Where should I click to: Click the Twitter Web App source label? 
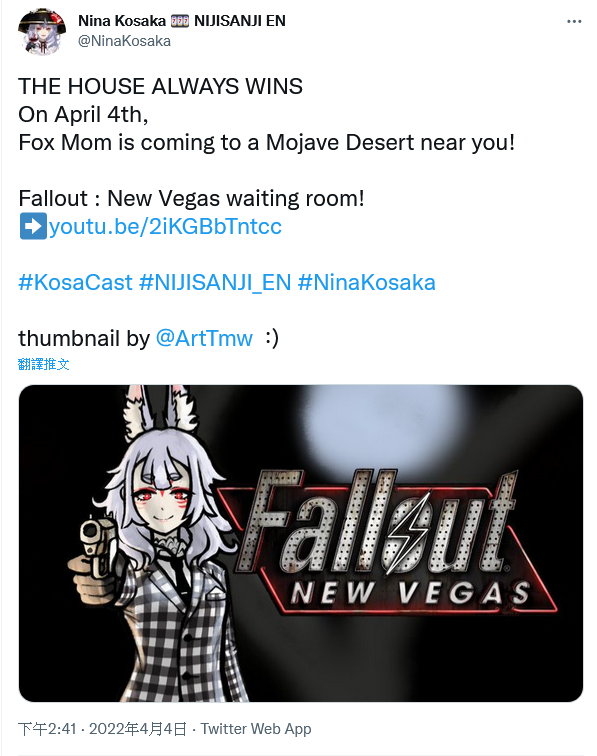(x=256, y=729)
